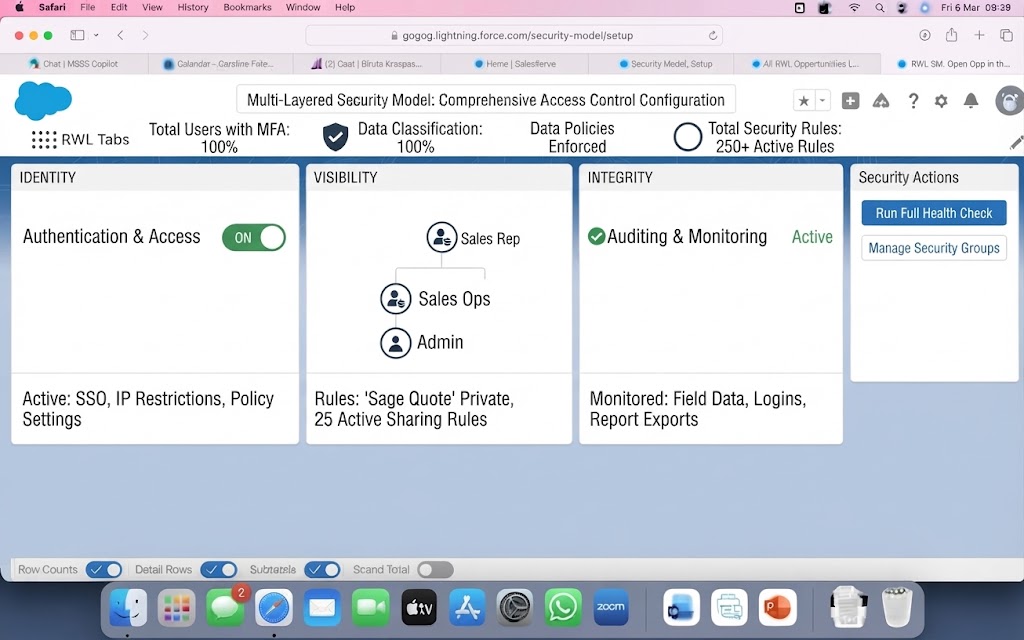Screen dimensions: 1024x640
Task: Select the Sales Rep role icon
Action: 441,237
